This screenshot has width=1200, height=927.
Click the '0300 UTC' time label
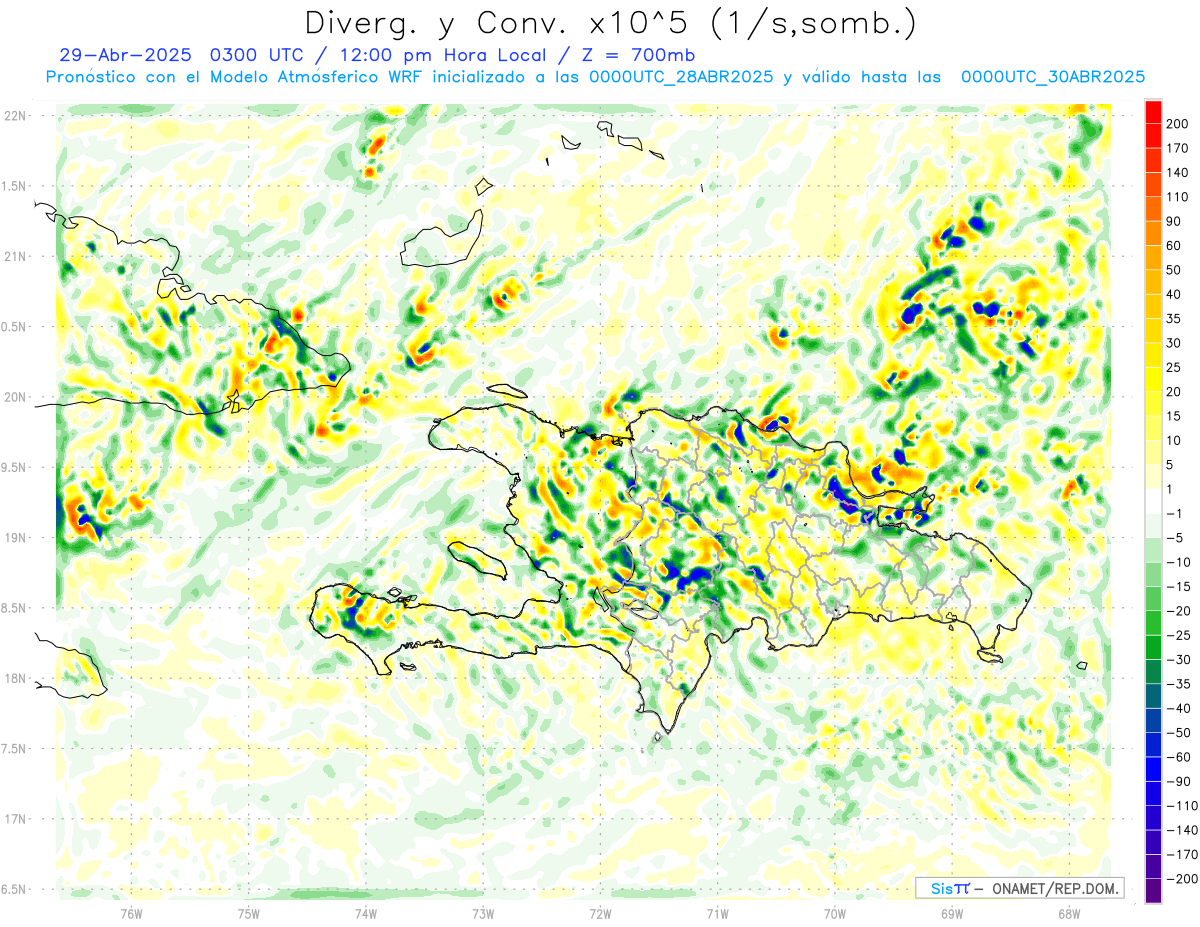(x=257, y=55)
